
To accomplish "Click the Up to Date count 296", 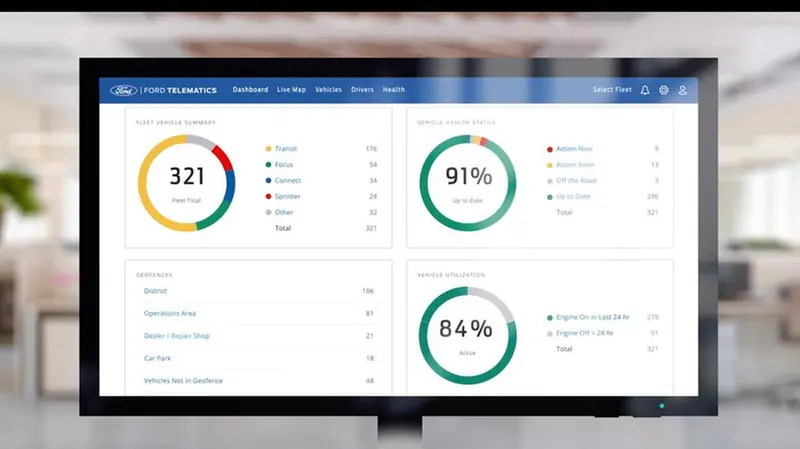I will pos(653,196).
